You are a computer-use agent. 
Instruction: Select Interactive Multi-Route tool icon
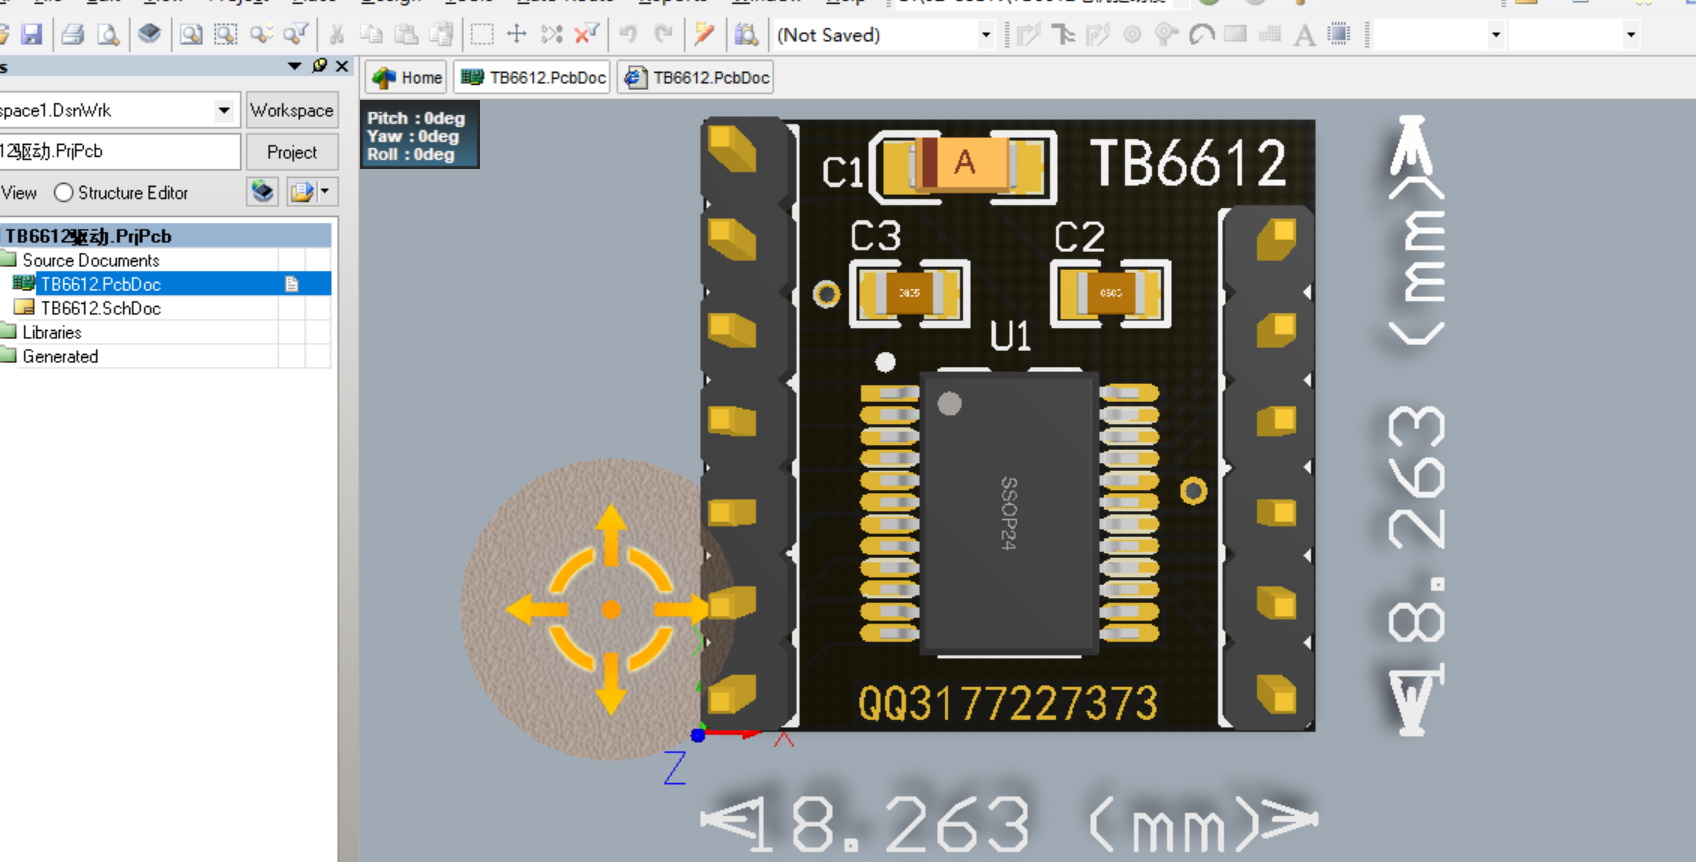[1063, 35]
